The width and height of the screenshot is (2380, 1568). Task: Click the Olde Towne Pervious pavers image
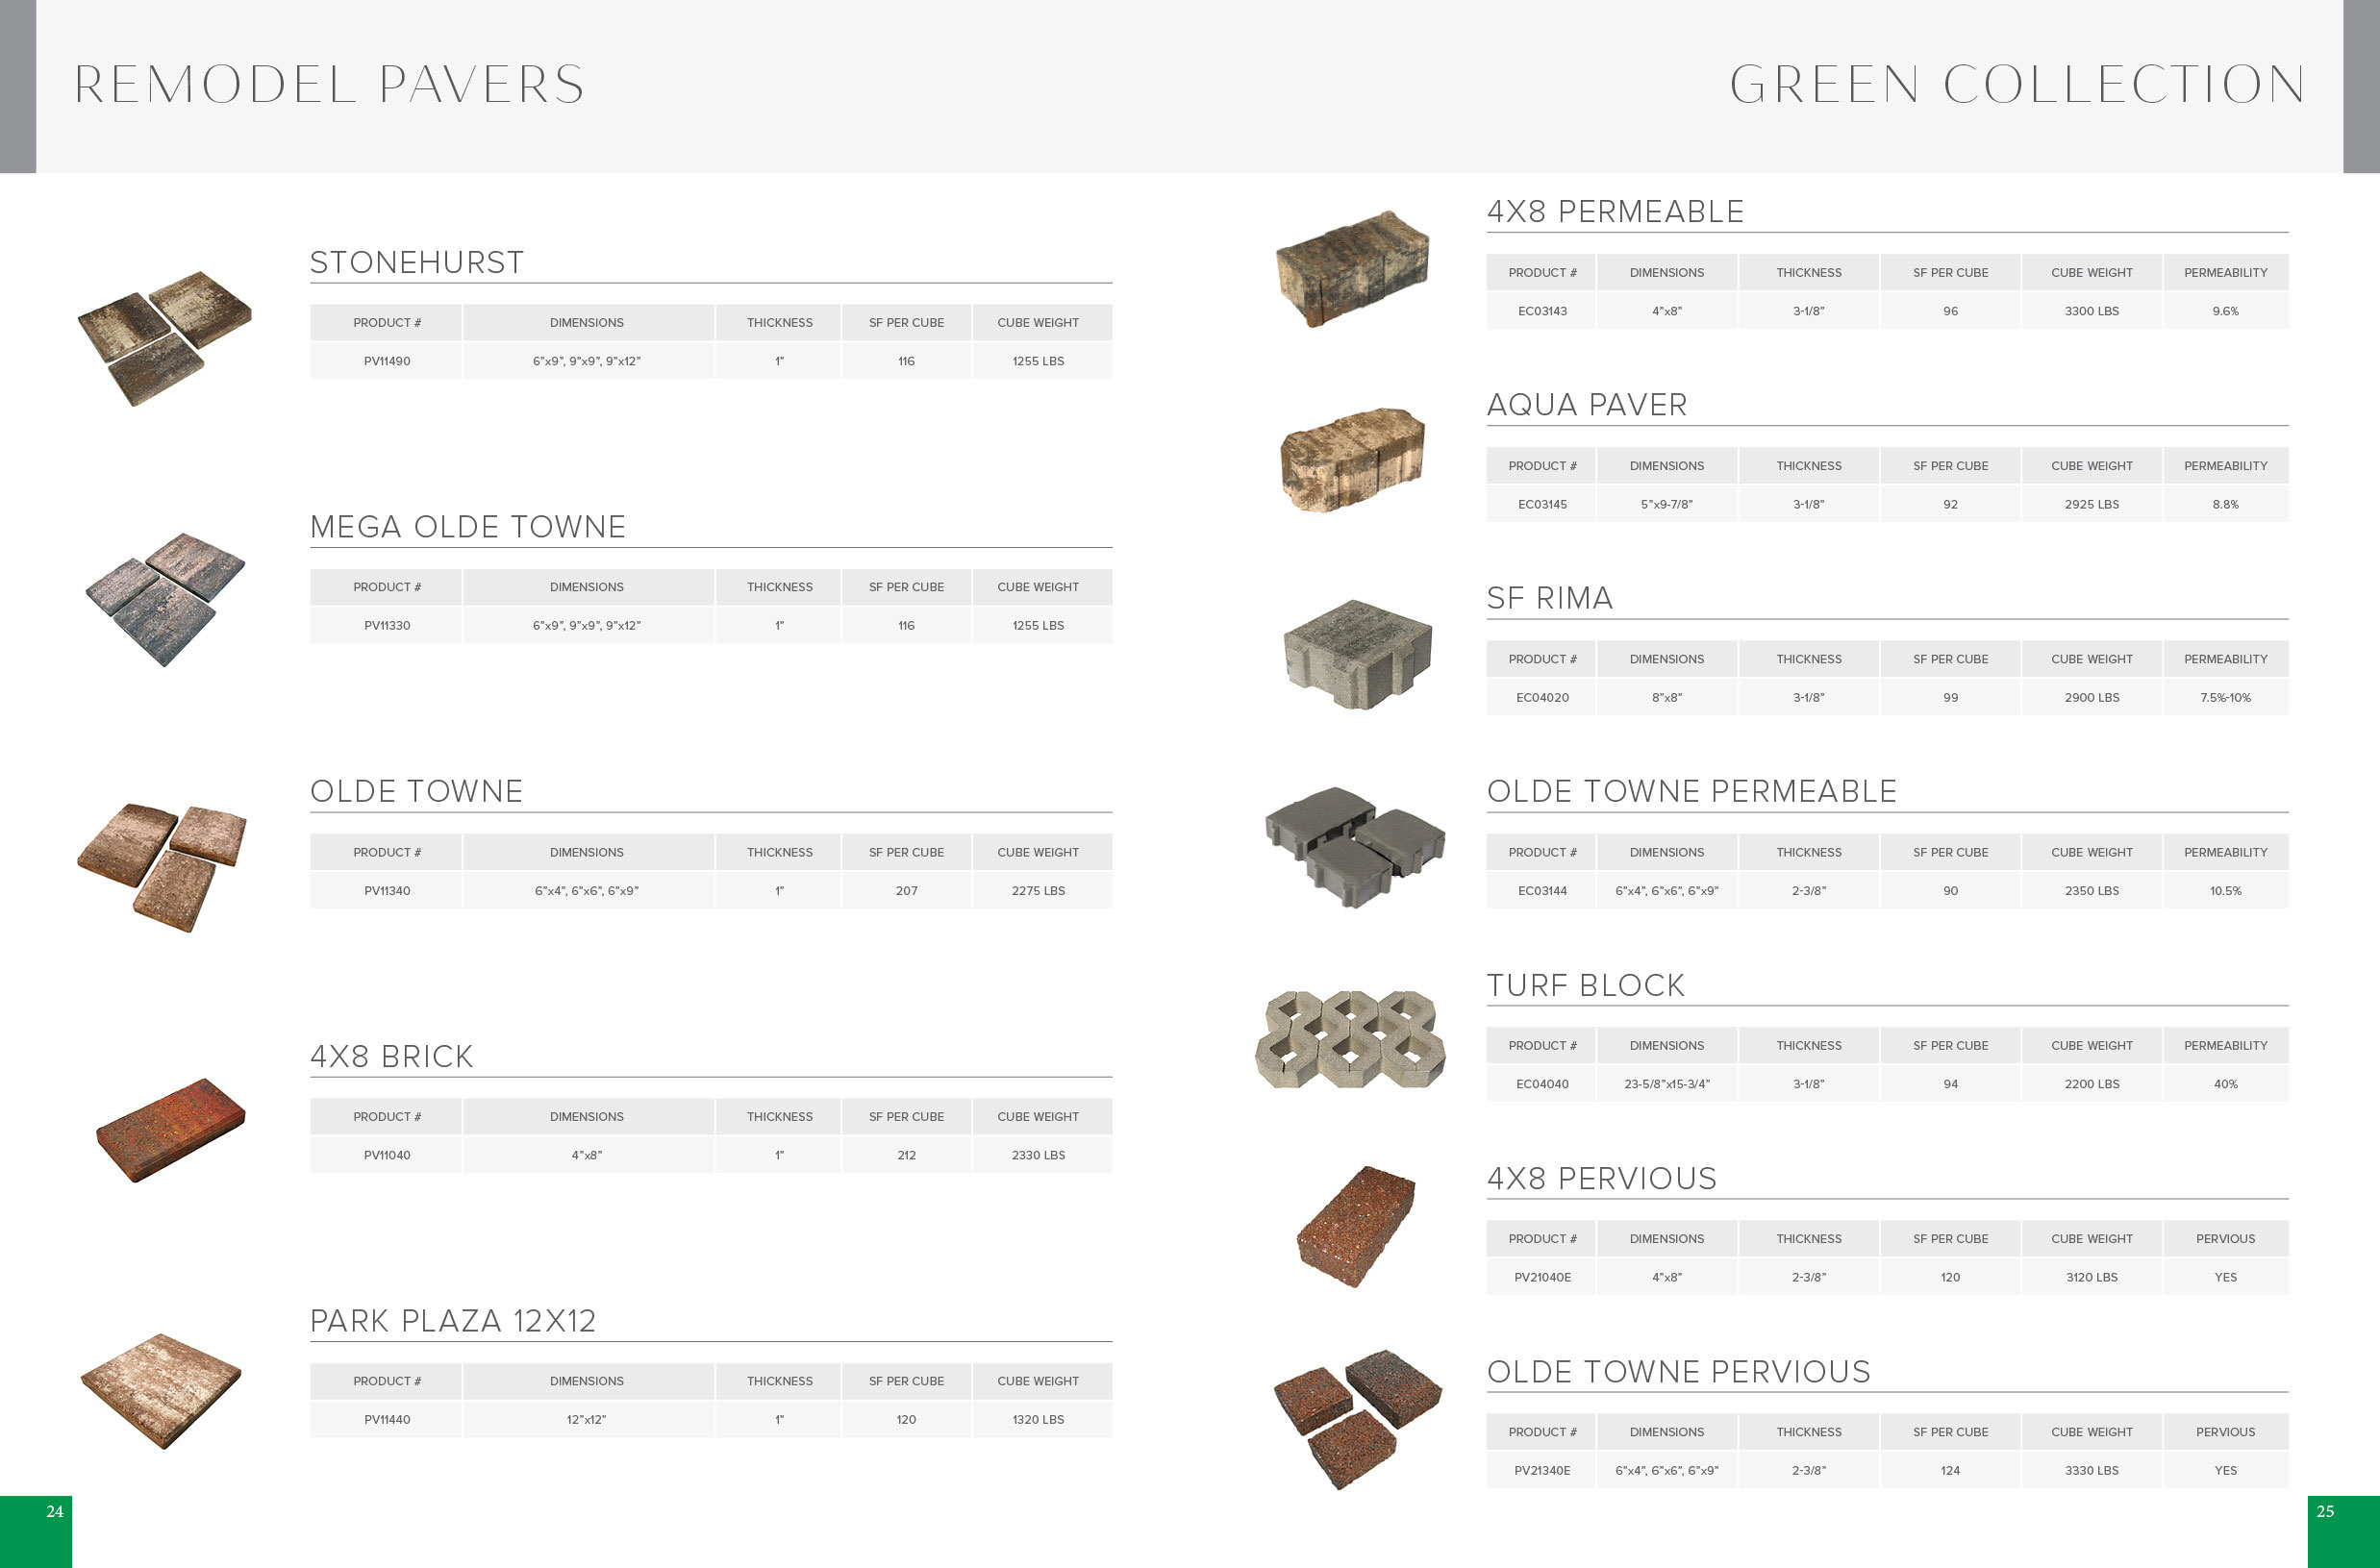[1357, 1419]
